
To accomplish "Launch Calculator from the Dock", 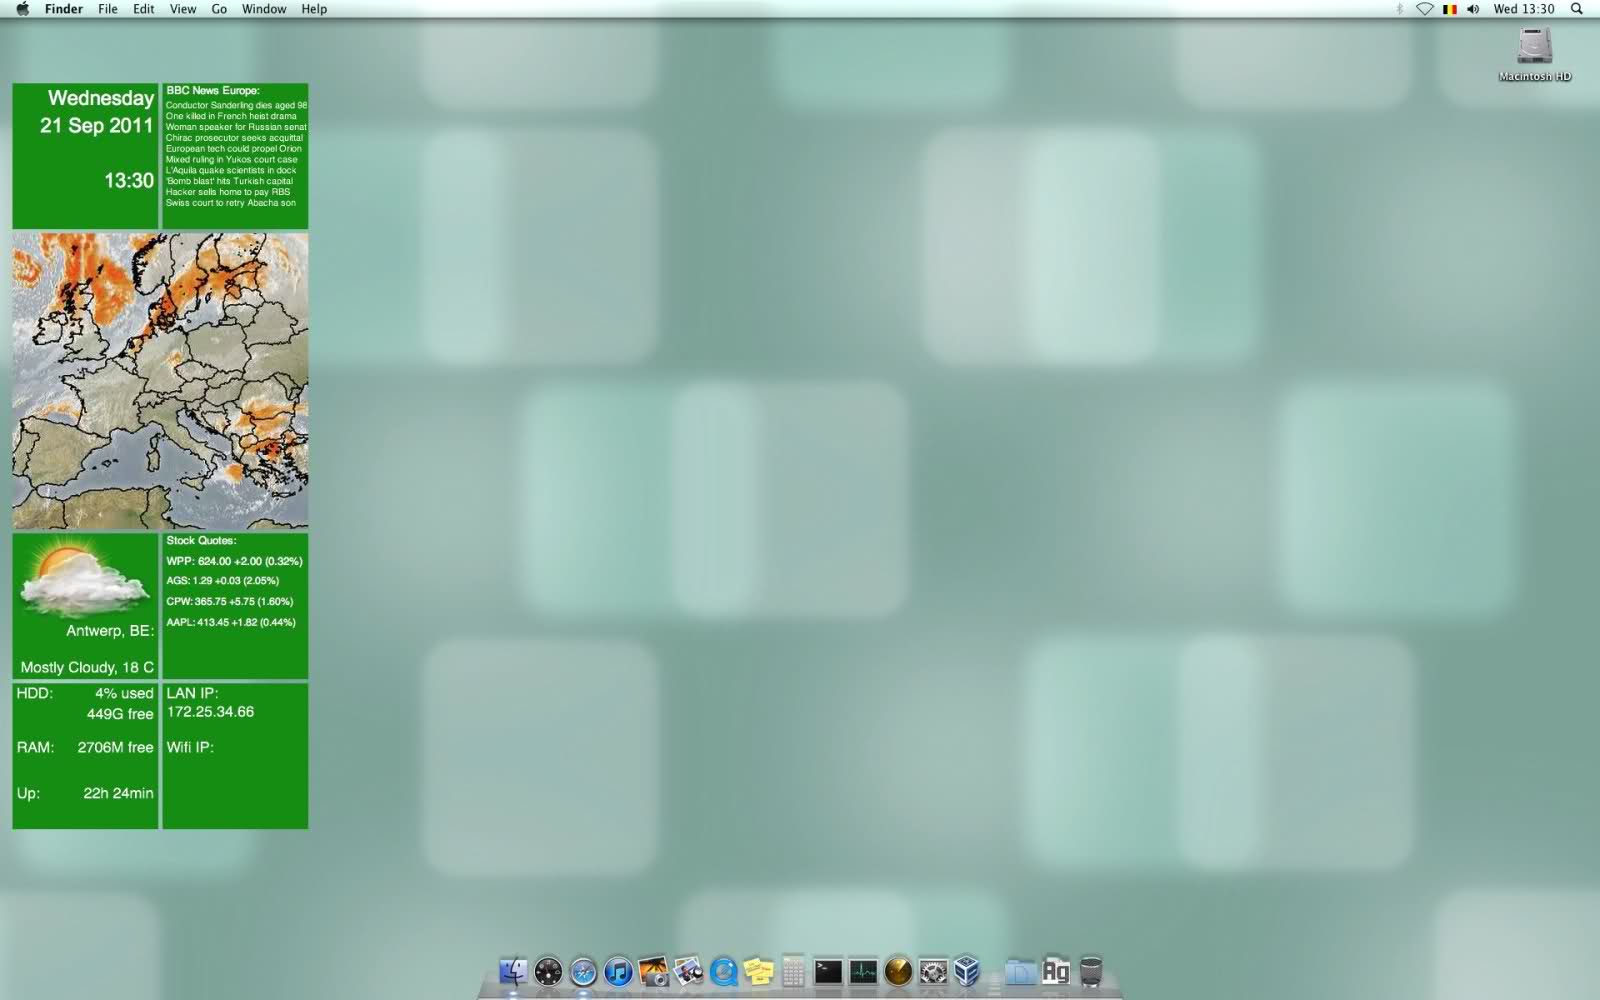I will tap(793, 970).
